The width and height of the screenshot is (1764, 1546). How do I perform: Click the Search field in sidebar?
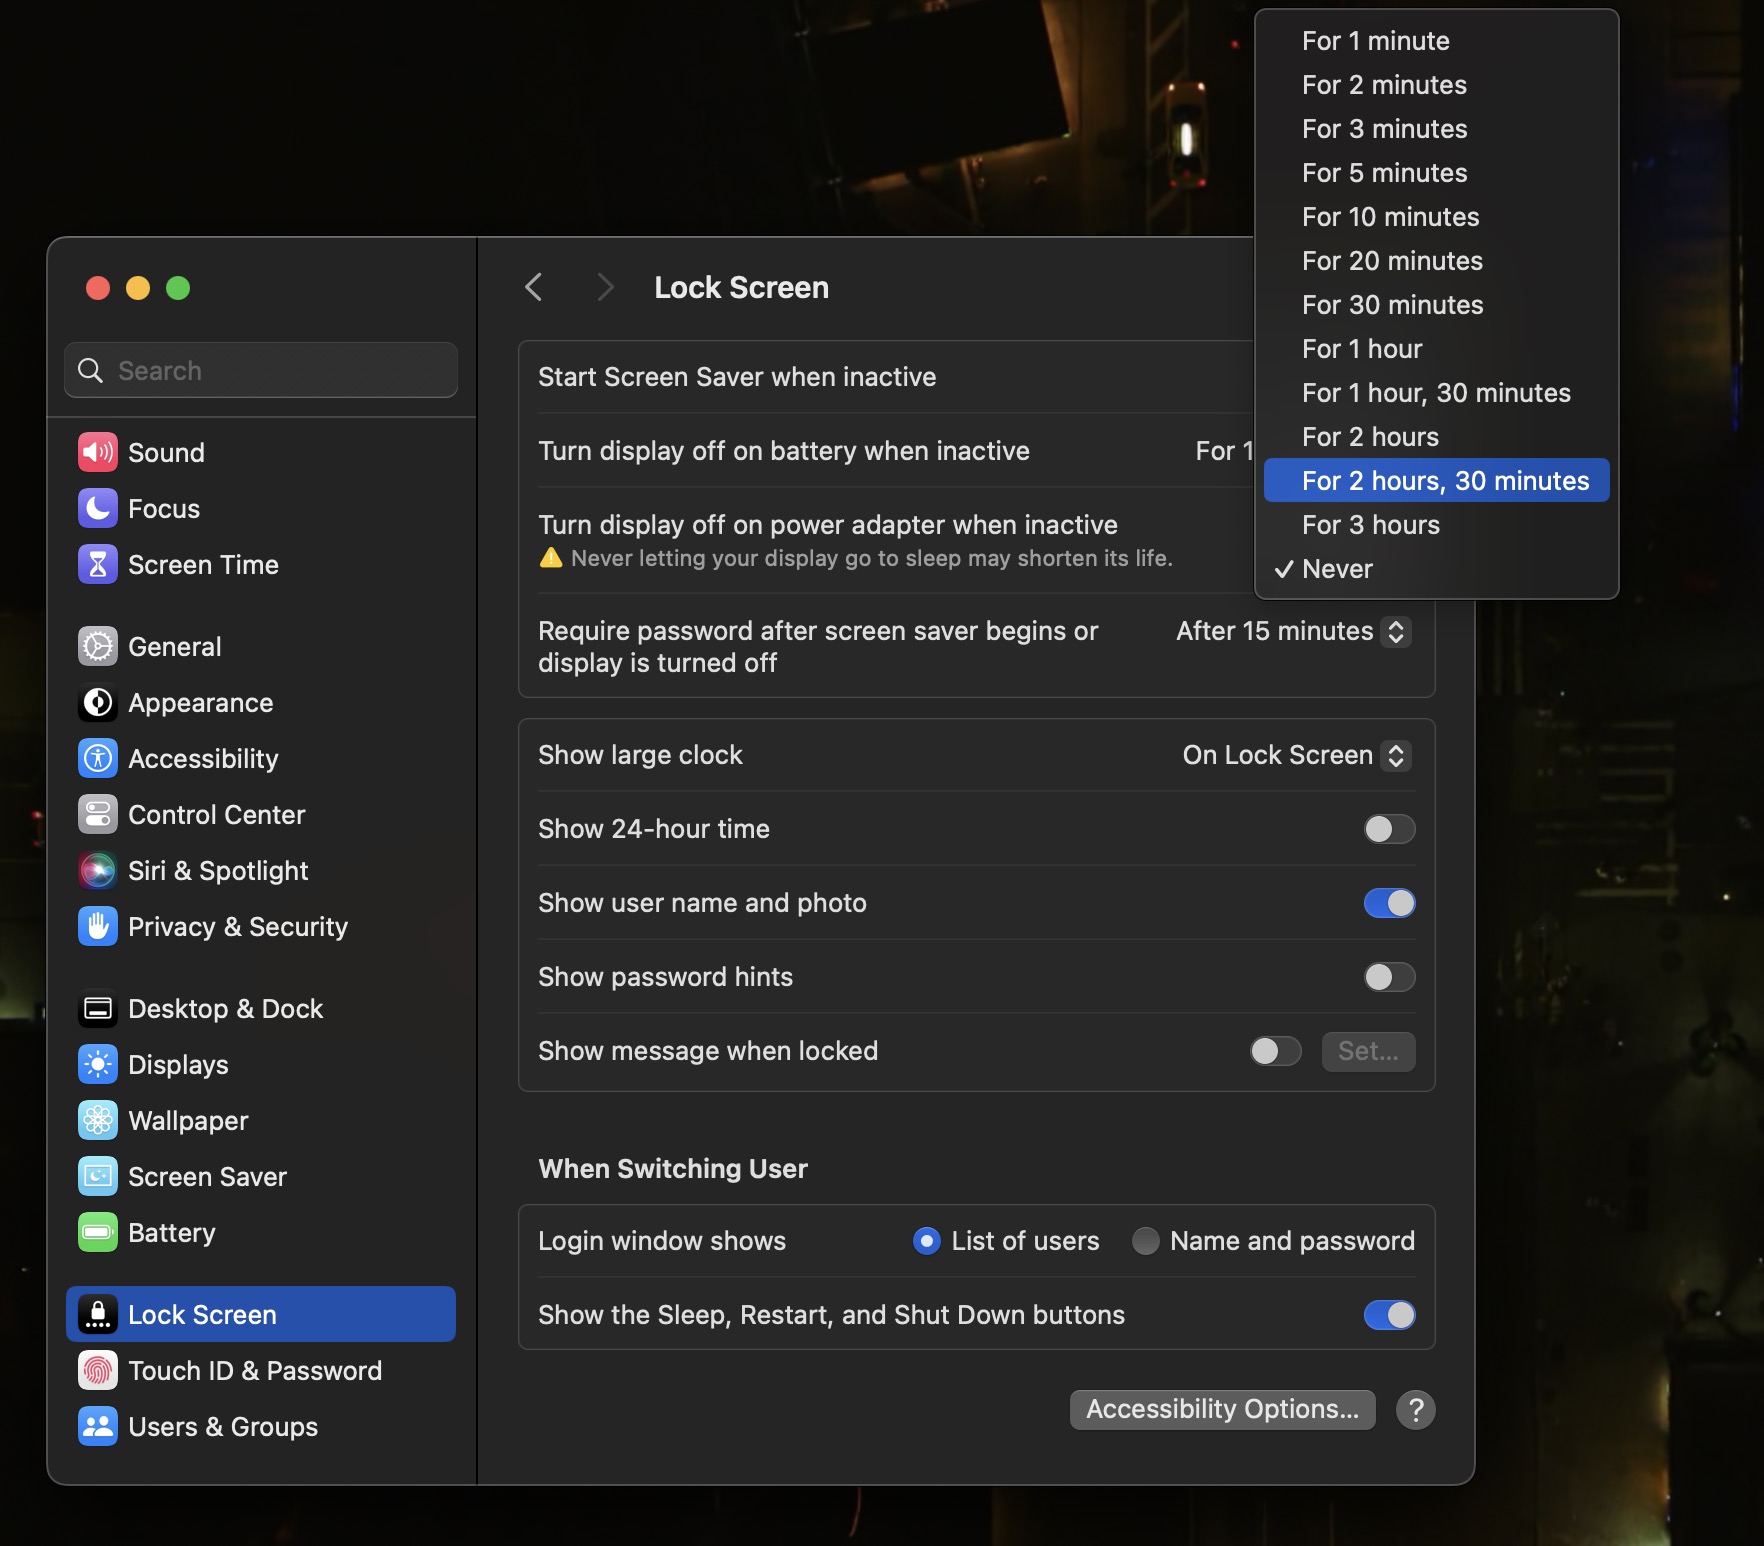[262, 371]
